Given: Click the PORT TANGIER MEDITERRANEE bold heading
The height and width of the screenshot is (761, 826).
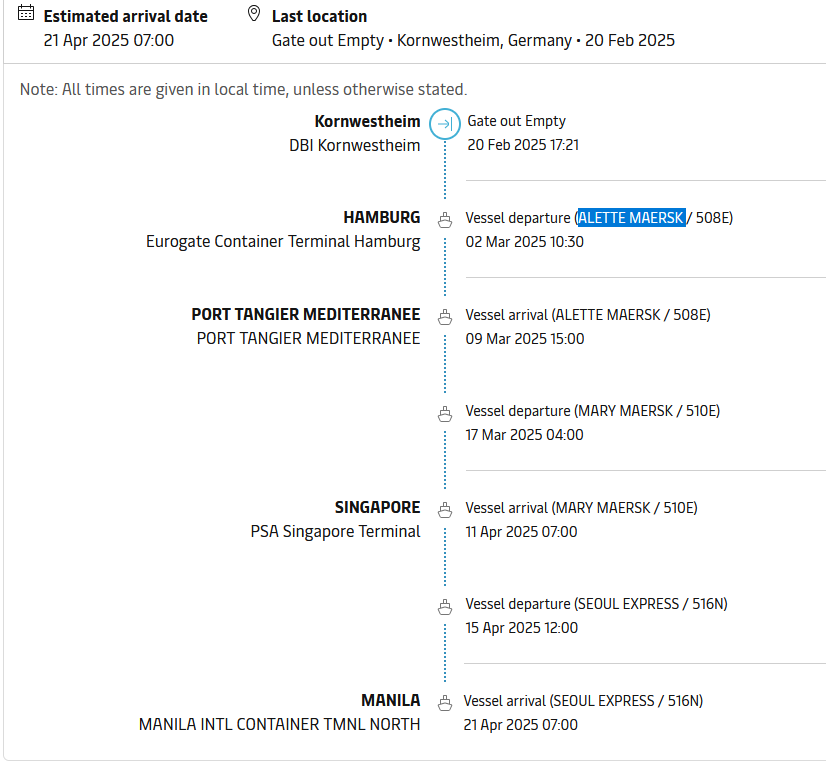Looking at the screenshot, I should coord(306,314).
